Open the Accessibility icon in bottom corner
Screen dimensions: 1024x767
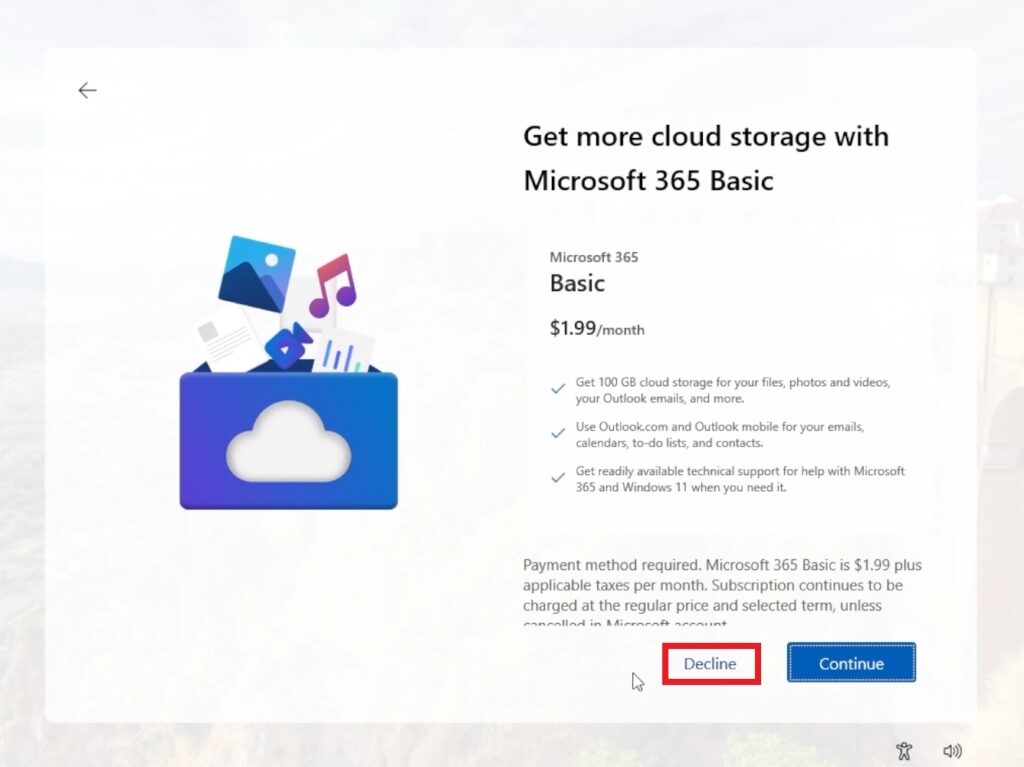click(904, 750)
